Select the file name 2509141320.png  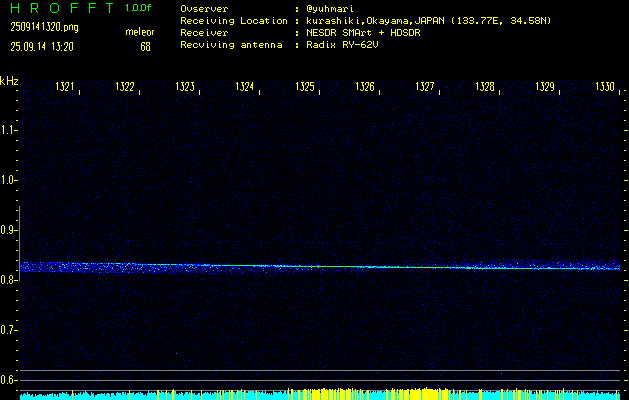(x=44, y=27)
